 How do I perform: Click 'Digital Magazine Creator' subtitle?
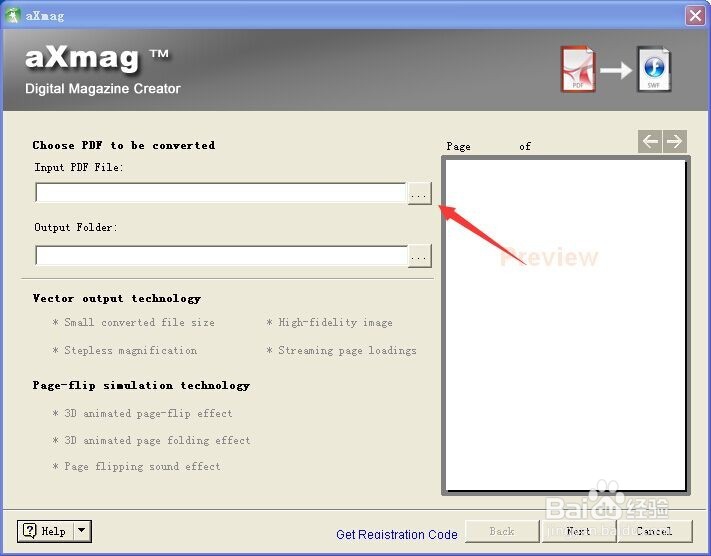coord(103,88)
